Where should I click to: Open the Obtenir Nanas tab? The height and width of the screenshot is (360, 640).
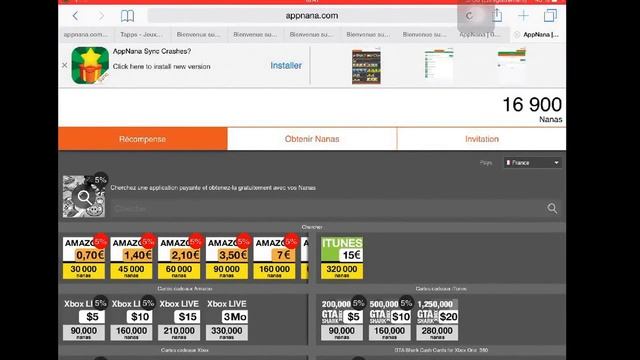pyautogui.click(x=312, y=139)
